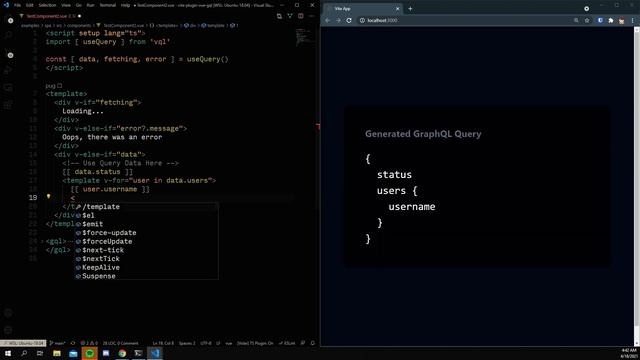Click 'Spaces: 2' indentation setting
The height and width of the screenshot is (360, 640).
pos(187,343)
